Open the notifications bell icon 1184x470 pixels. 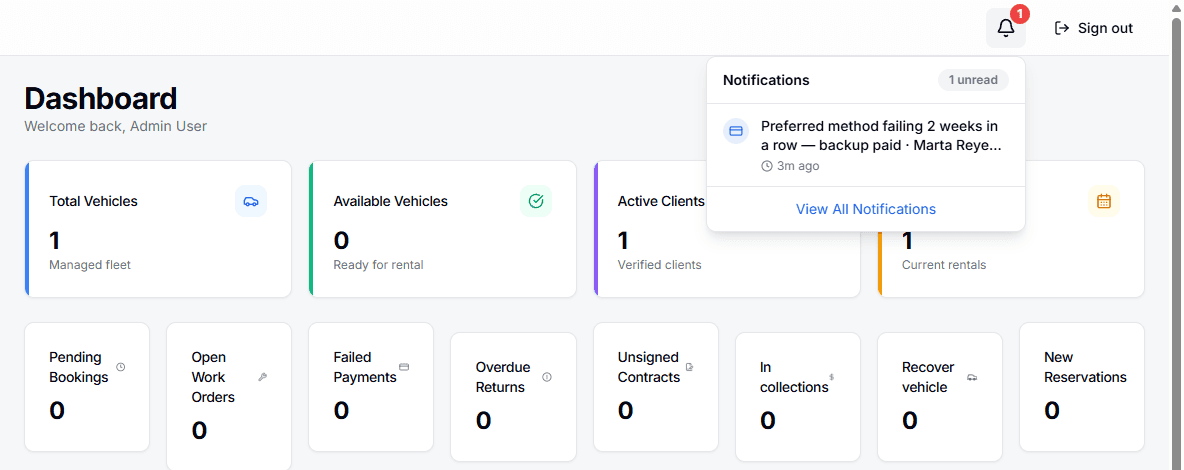tap(1005, 28)
